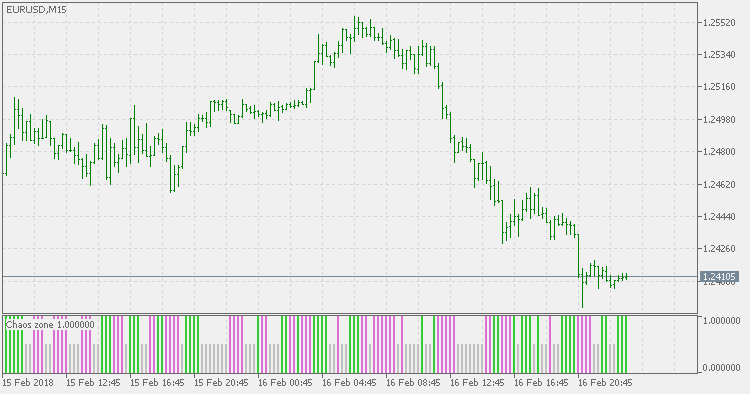Click the 15 Feb 2018 time label

pyautogui.click(x=28, y=383)
